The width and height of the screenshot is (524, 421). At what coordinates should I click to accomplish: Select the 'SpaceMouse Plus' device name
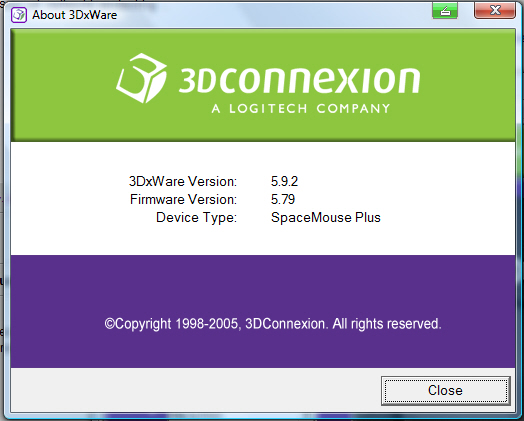point(325,218)
